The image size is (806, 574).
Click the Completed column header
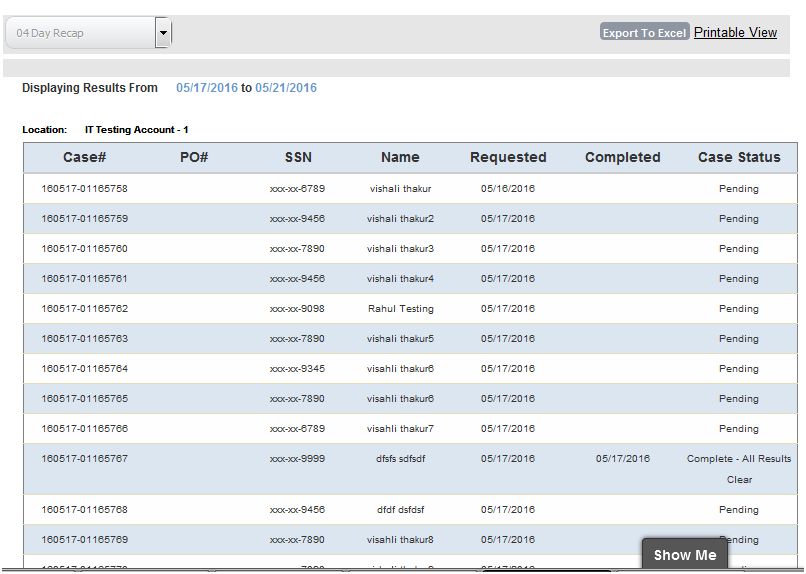pyautogui.click(x=622, y=157)
